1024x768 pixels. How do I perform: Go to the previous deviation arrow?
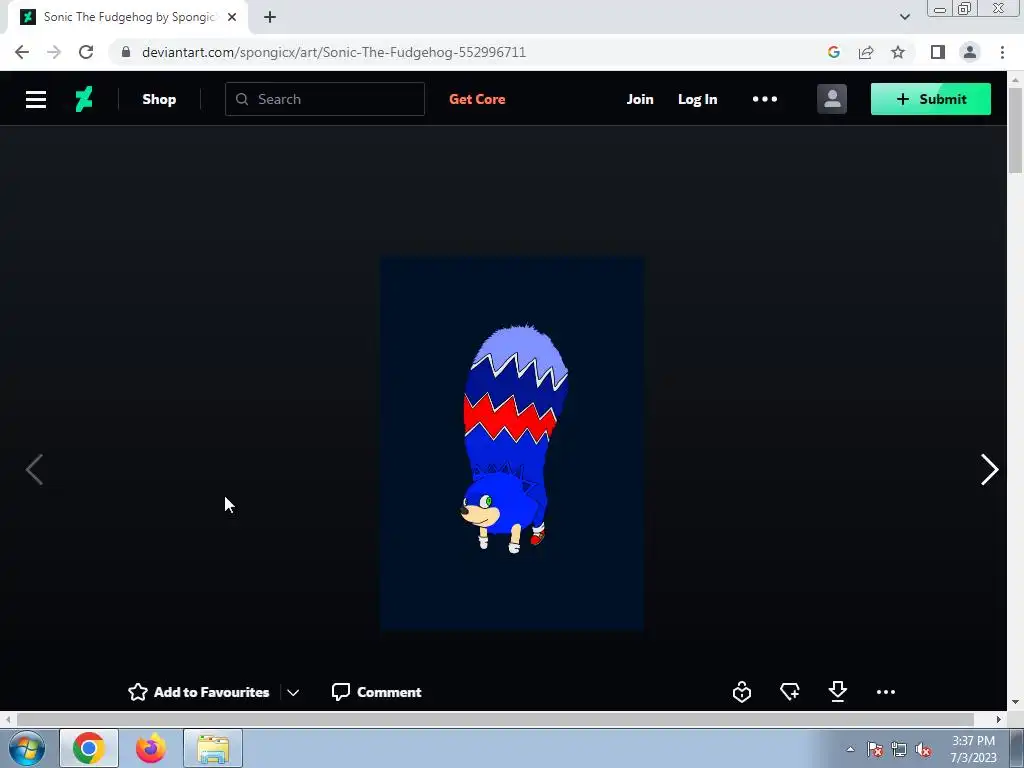tap(34, 470)
